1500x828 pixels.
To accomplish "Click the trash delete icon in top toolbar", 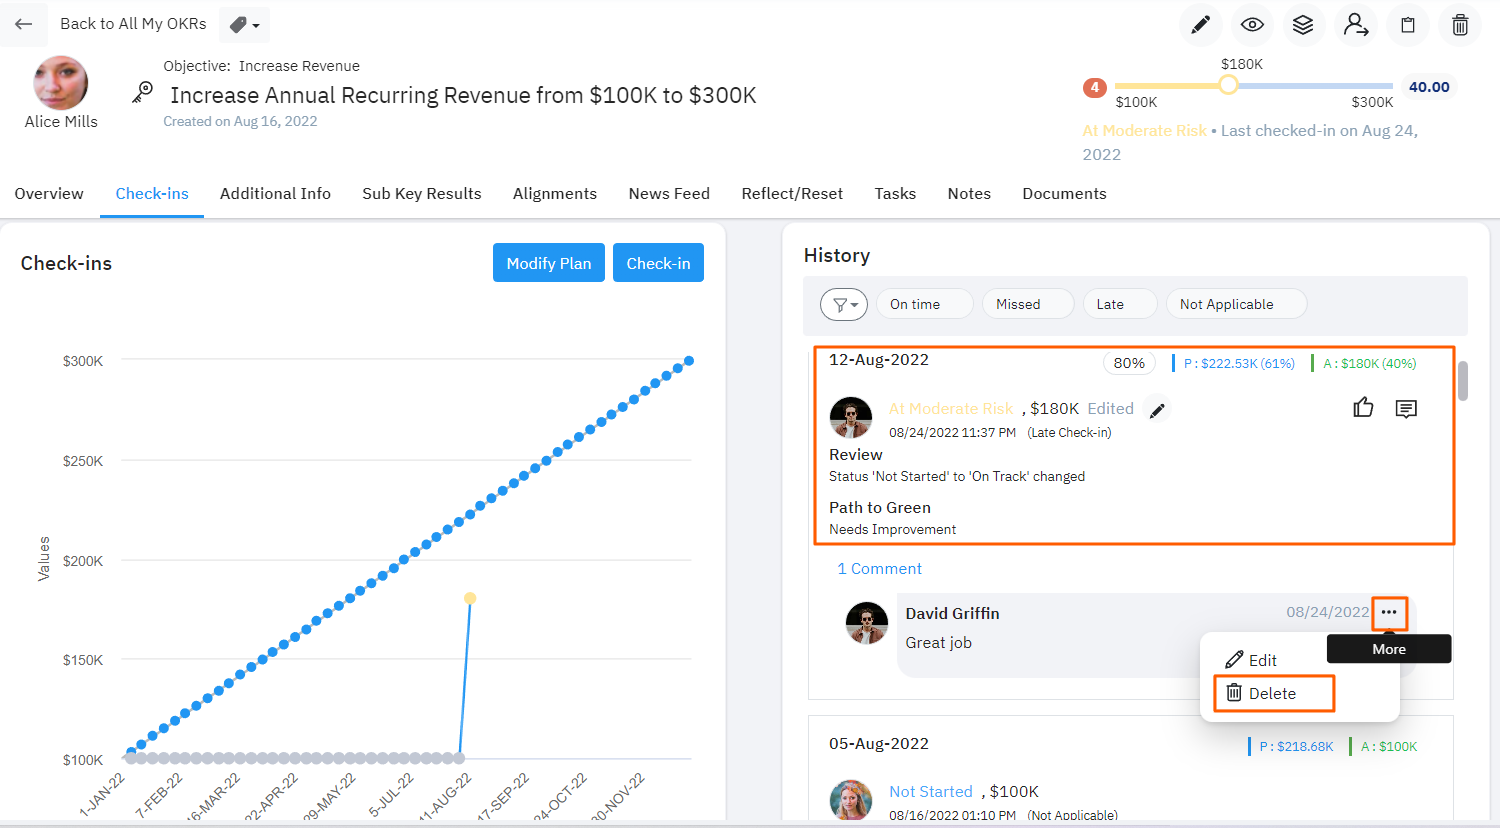I will coord(1460,25).
